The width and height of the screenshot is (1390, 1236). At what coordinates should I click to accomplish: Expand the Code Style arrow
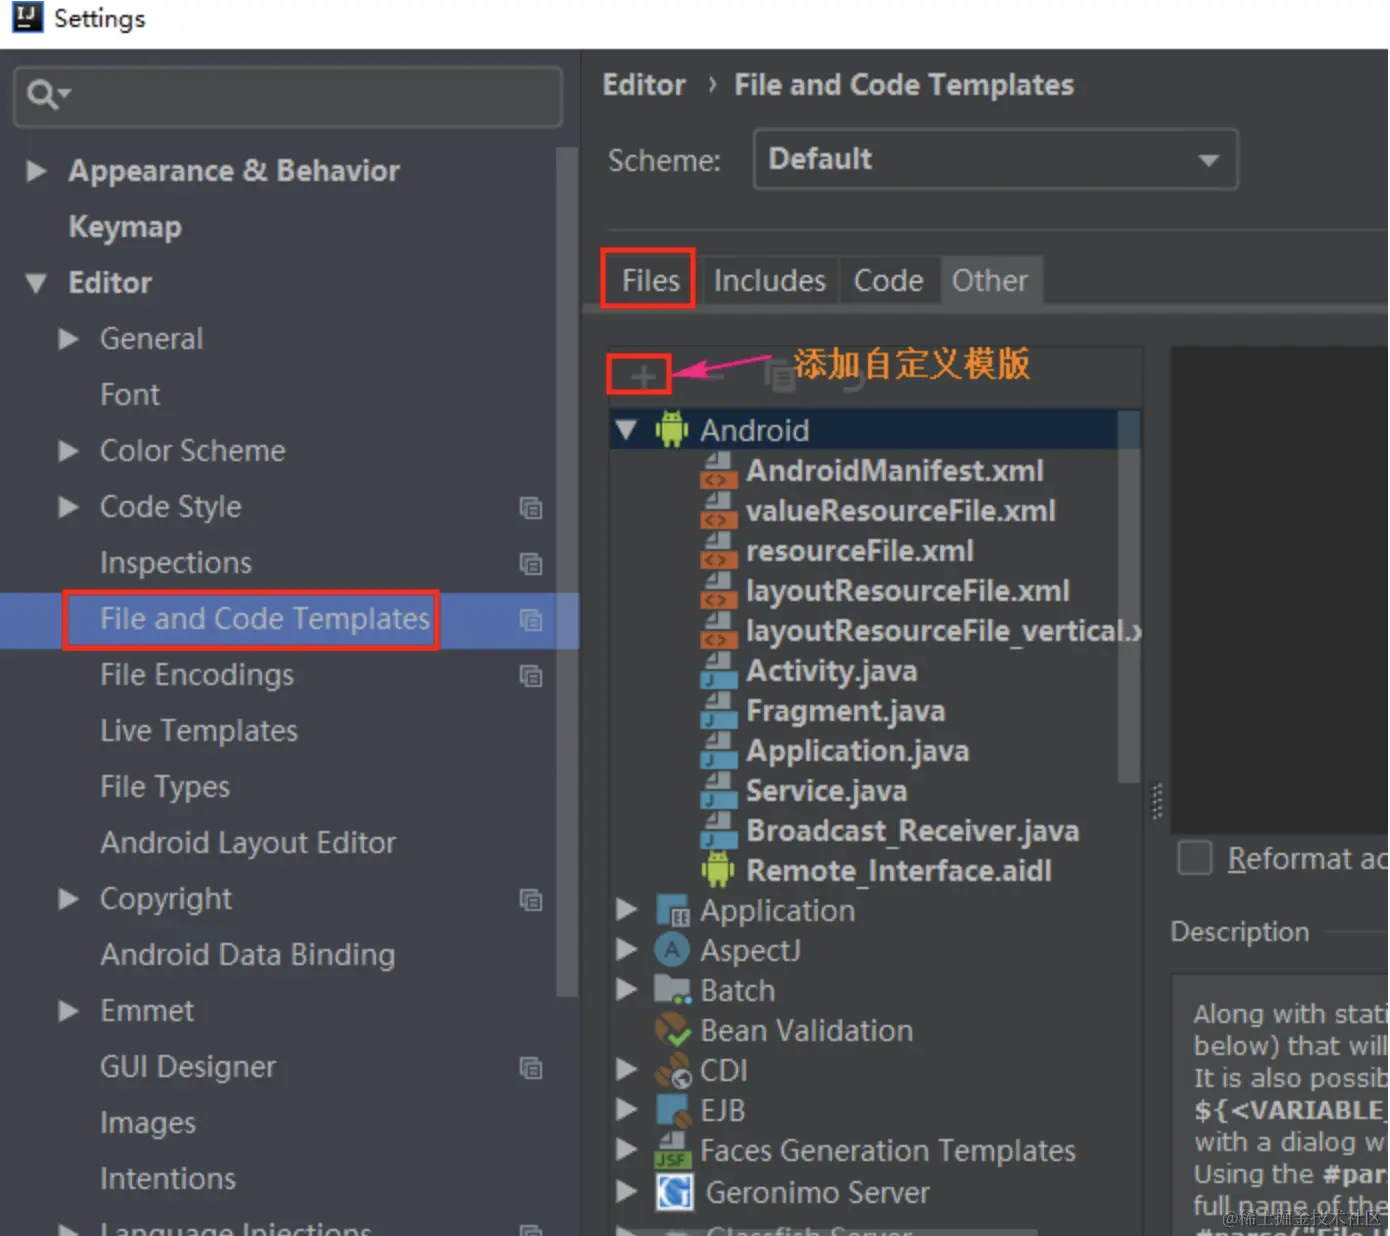pos(69,507)
